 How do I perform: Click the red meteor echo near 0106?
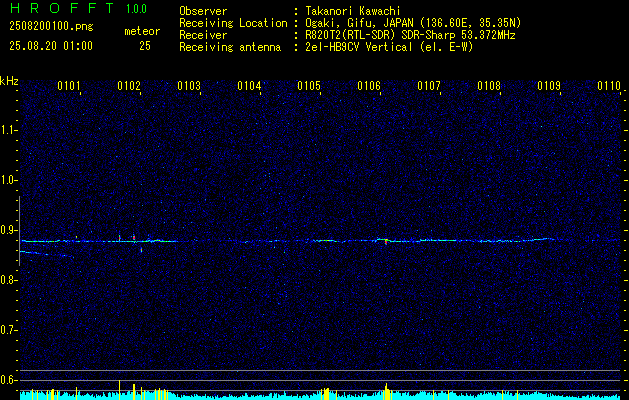tap(386, 242)
